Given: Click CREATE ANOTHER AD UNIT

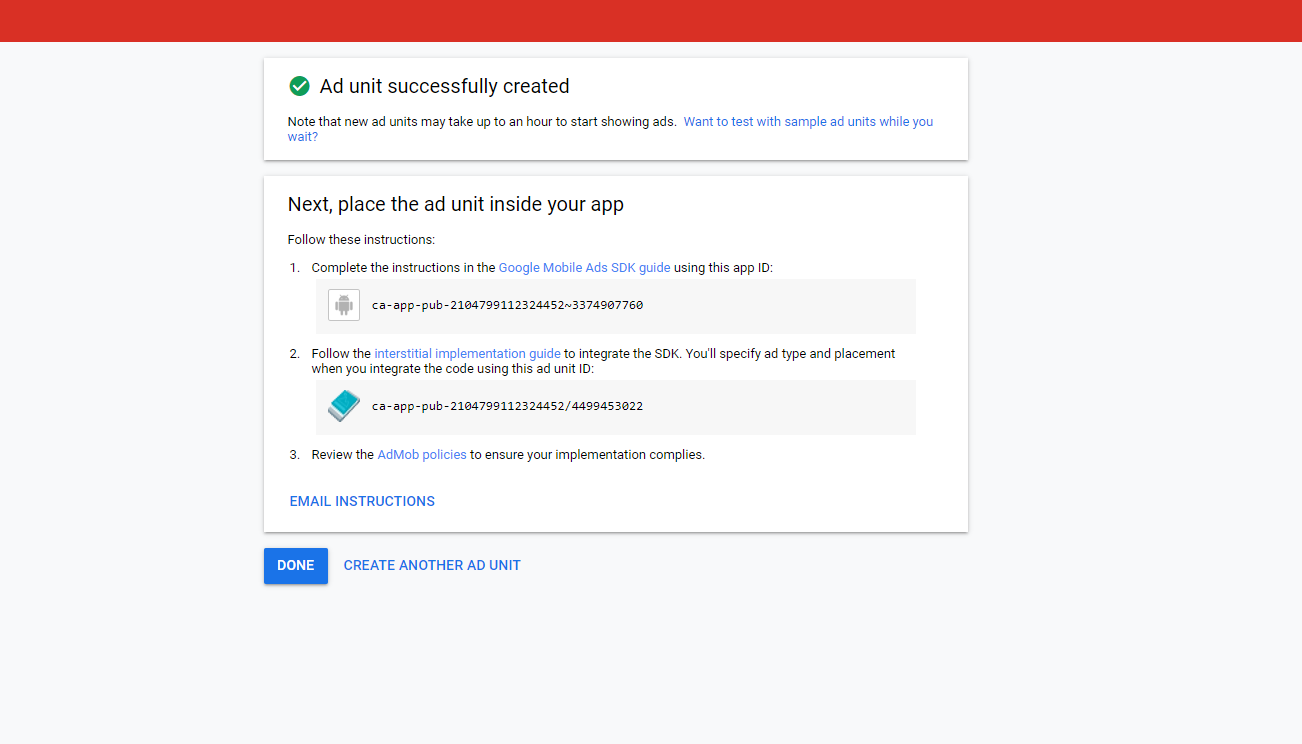Looking at the screenshot, I should [x=432, y=565].
